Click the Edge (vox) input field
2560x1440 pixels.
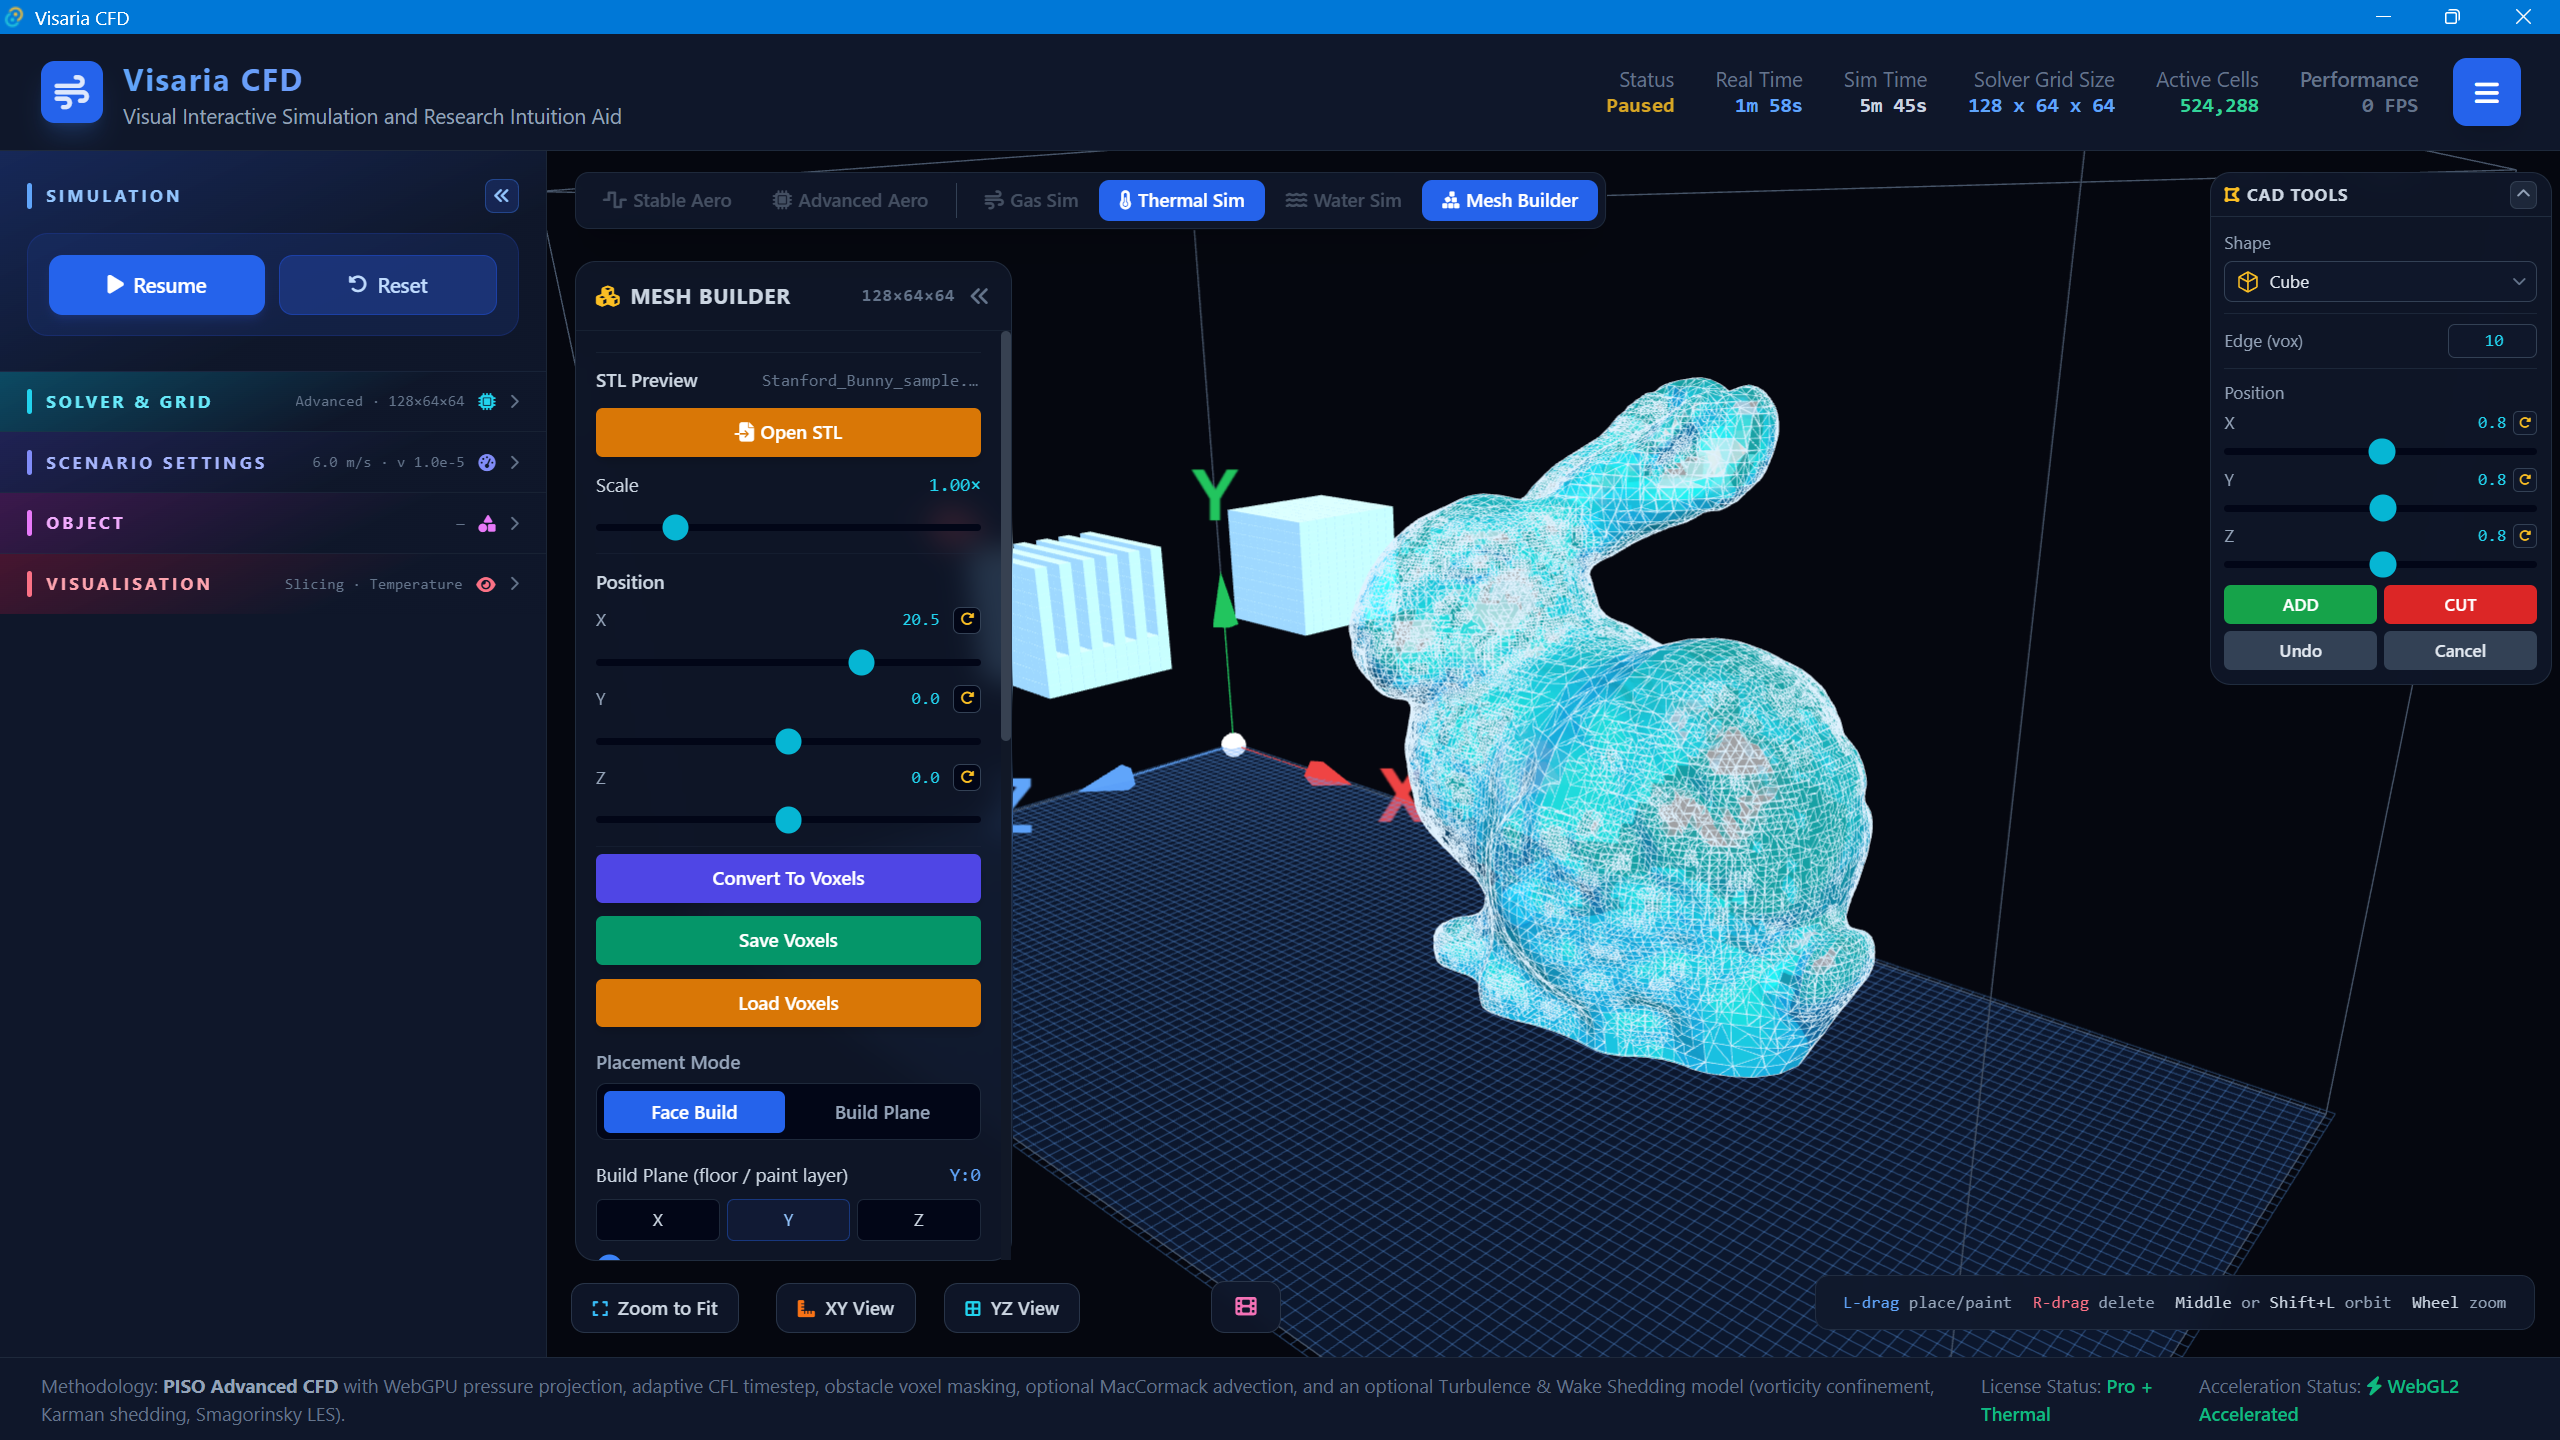tap(2492, 341)
